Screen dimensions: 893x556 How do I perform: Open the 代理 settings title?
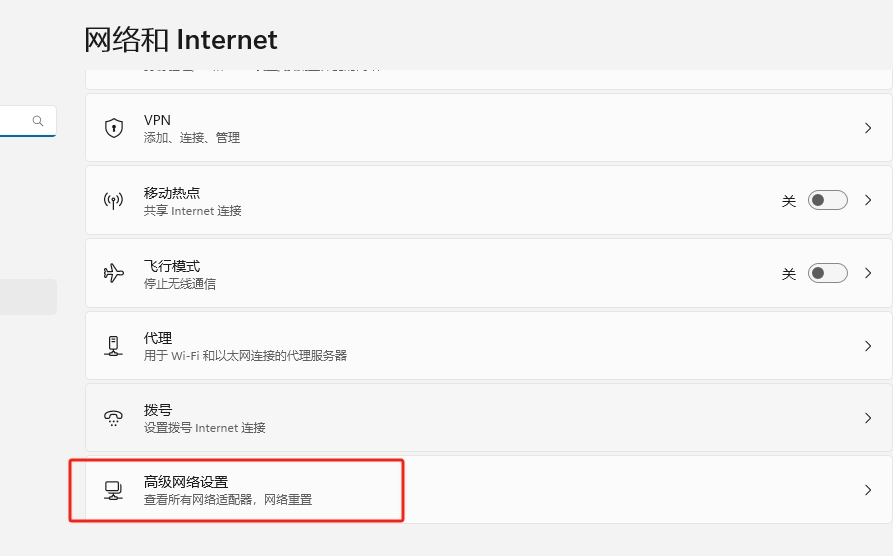pyautogui.click(x=158, y=338)
